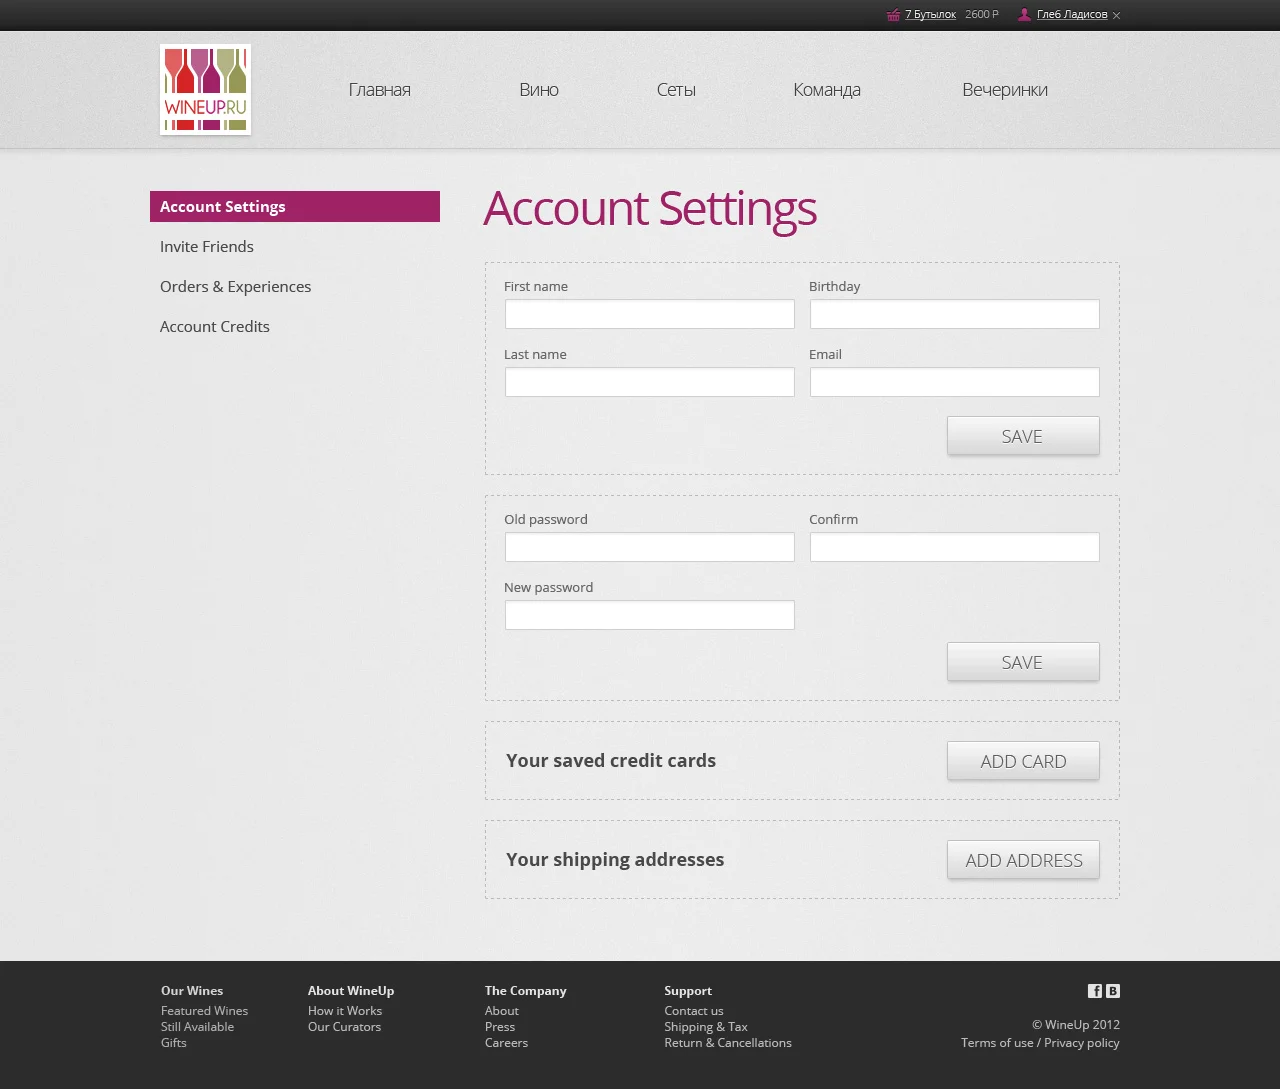Select Orders & Experiences in the sidebar
1280x1089 pixels.
[235, 286]
